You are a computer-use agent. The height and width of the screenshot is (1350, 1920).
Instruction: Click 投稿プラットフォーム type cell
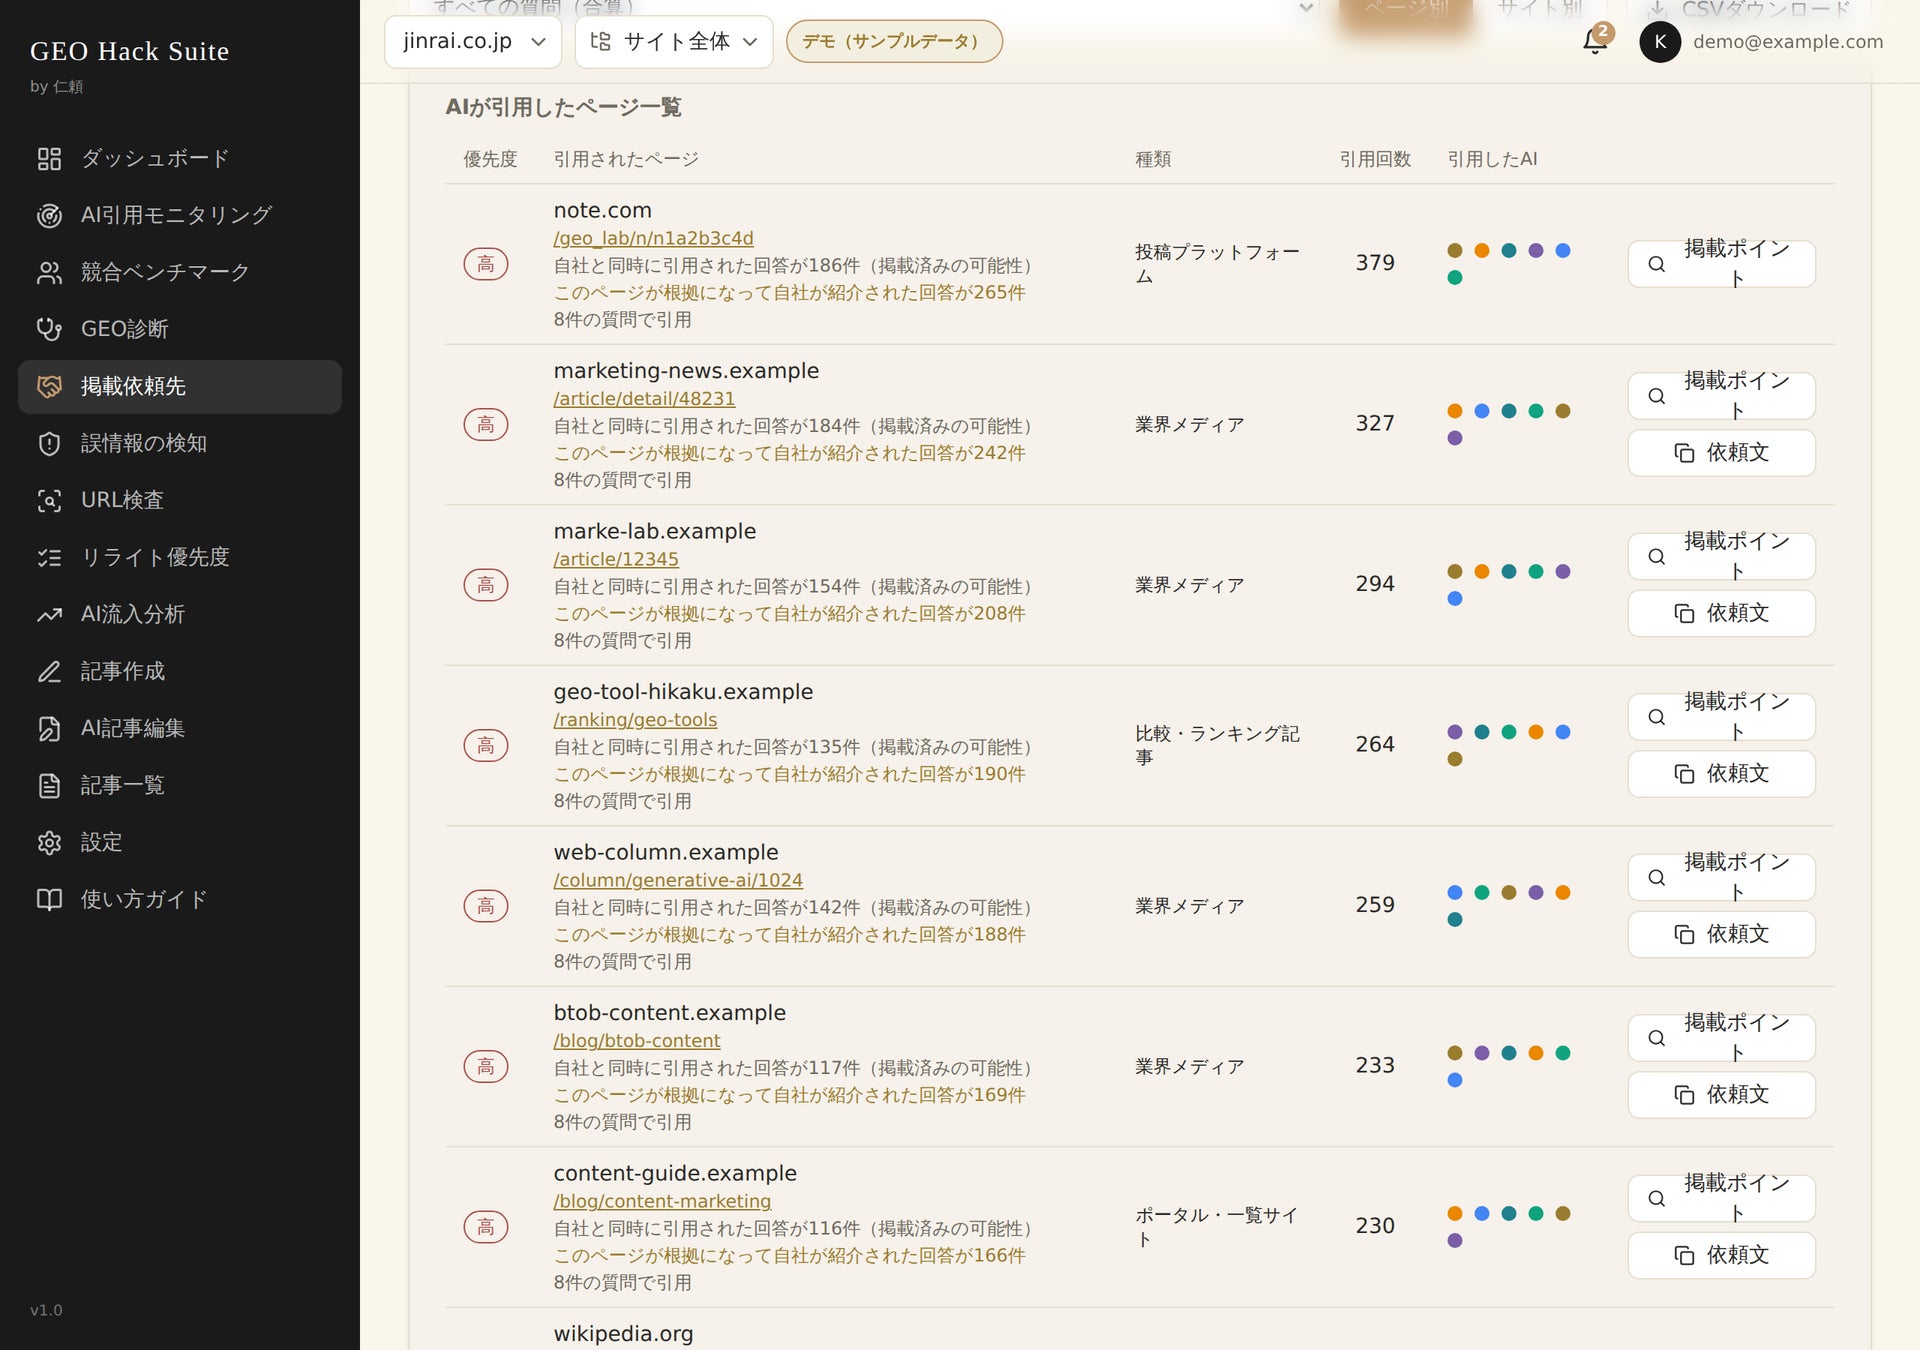pyautogui.click(x=1217, y=264)
